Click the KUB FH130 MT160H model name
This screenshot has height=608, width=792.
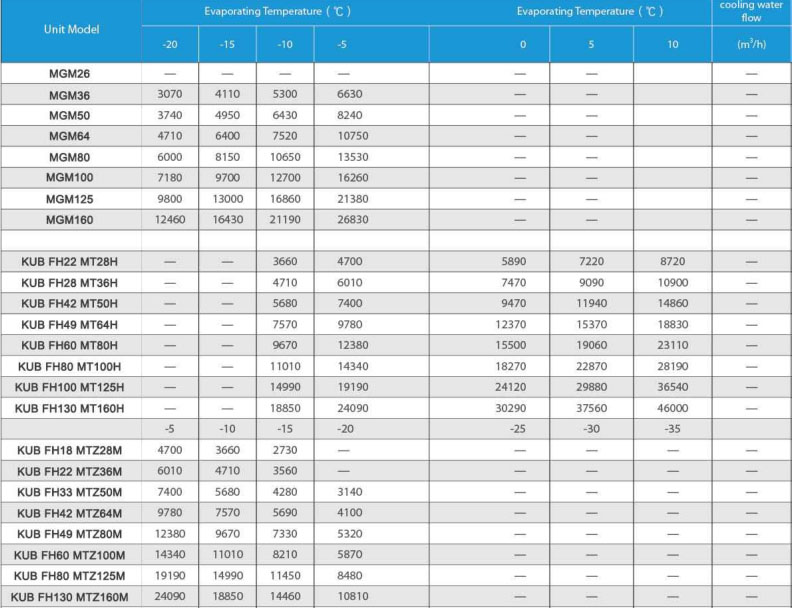[x=70, y=408]
